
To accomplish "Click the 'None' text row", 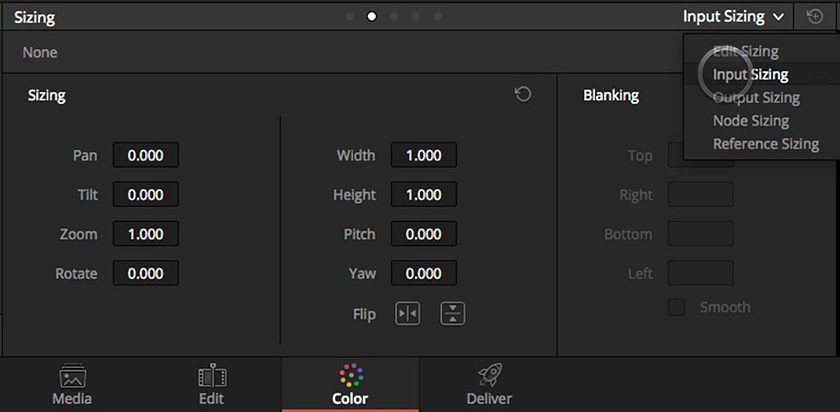I will (x=40, y=53).
